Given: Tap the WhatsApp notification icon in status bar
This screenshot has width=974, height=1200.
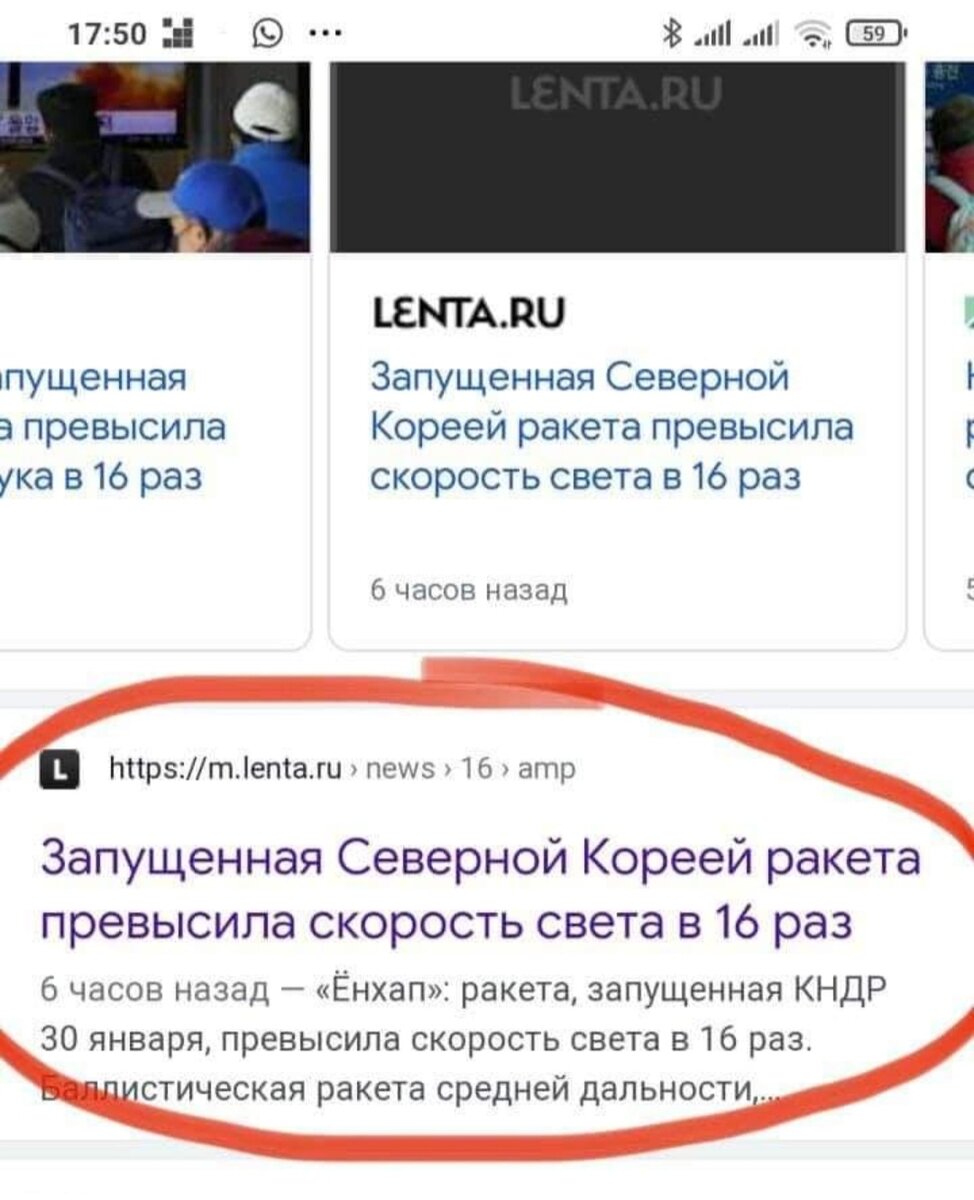Looking at the screenshot, I should point(267,34).
